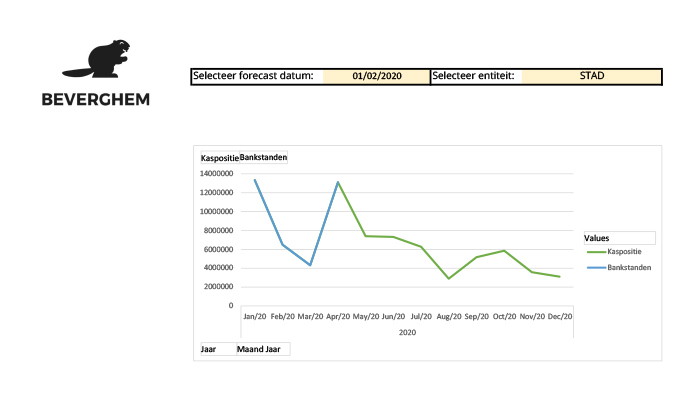700x400 pixels.
Task: Select the blue Bankstanden legend entry
Action: pyautogui.click(x=619, y=267)
